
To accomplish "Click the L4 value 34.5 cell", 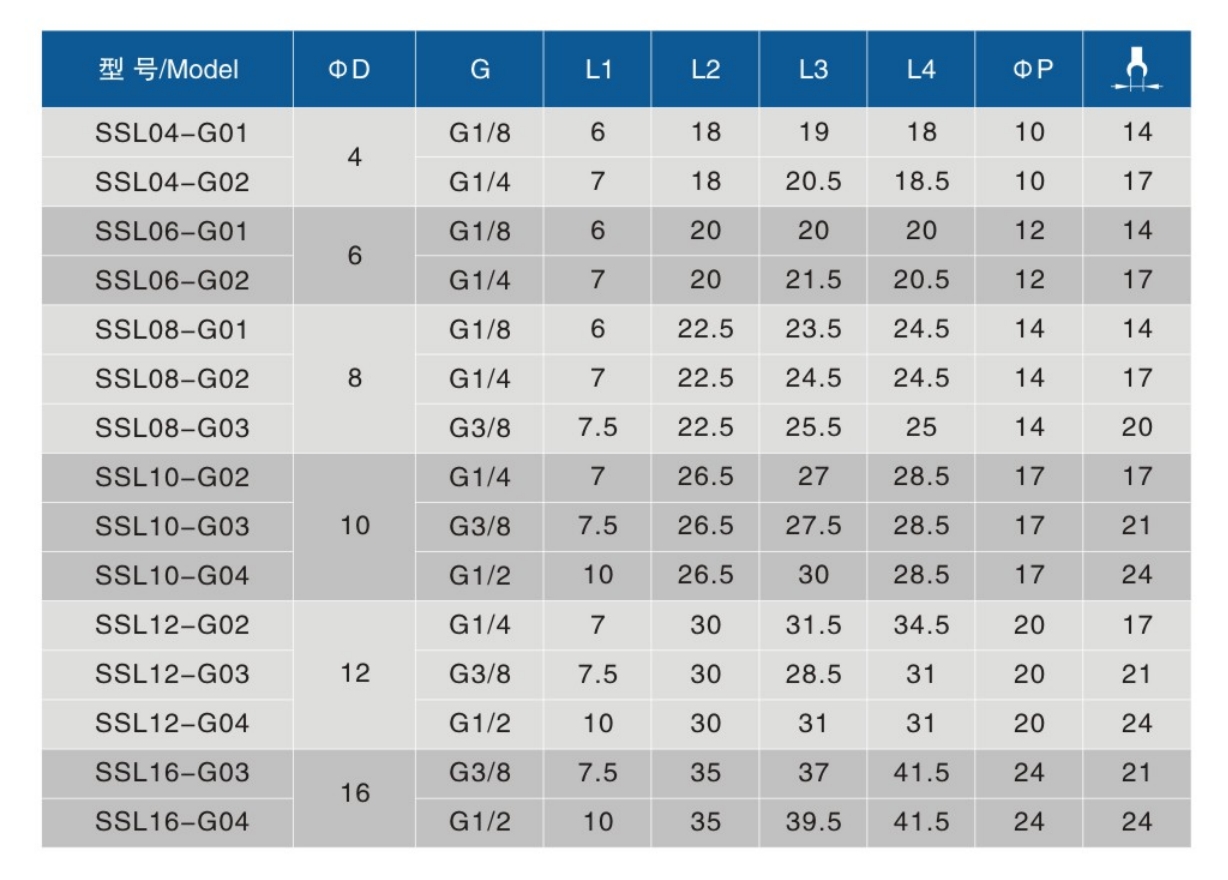I will pyautogui.click(x=921, y=625).
